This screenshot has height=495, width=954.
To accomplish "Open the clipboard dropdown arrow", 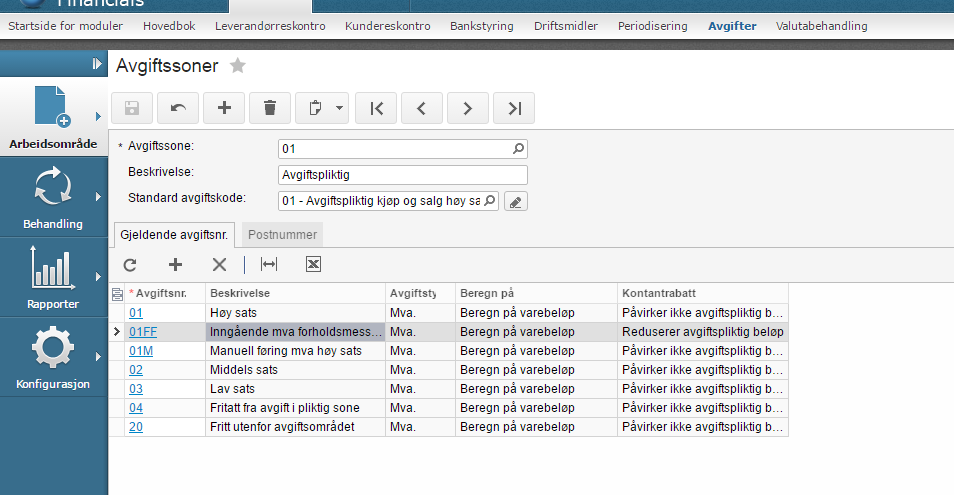I will (x=340, y=108).
